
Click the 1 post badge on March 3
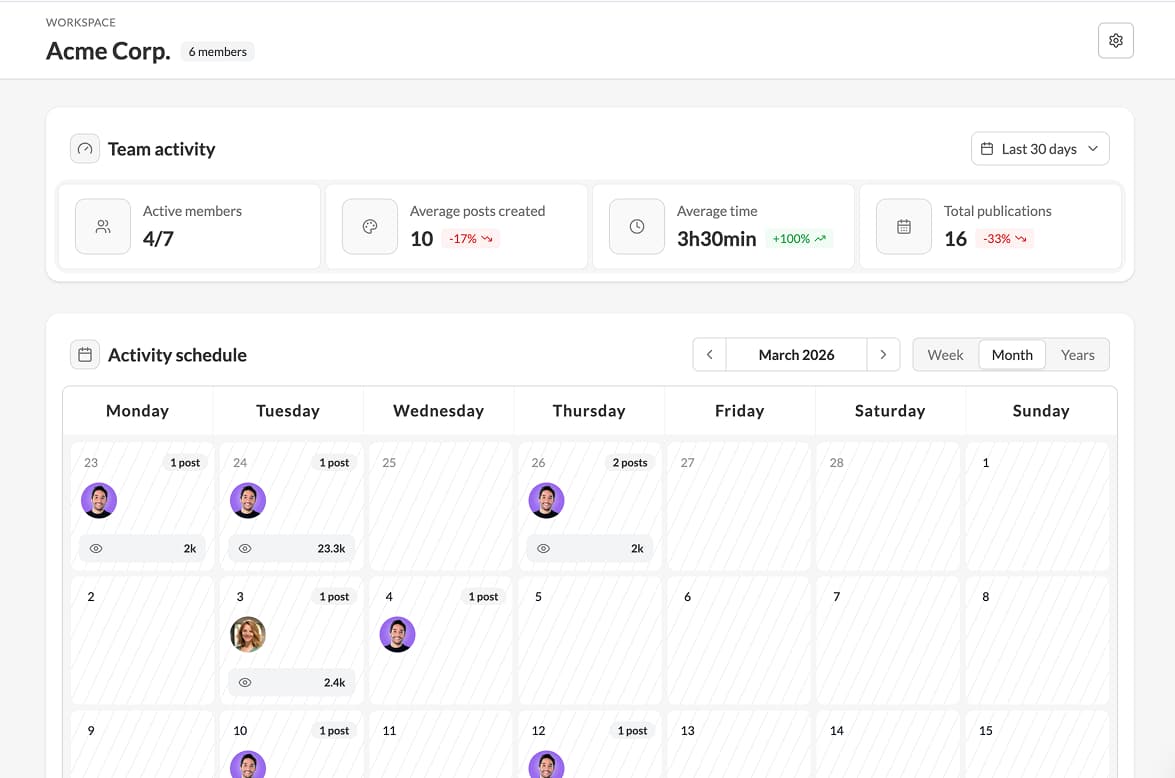point(333,597)
